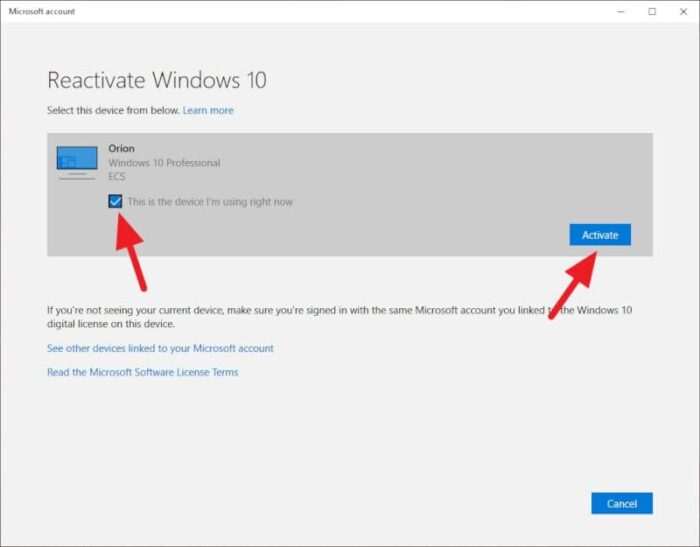Click the 'Windows 10 Professional' edition text
Image resolution: width=700 pixels, height=547 pixels.
pos(164,163)
